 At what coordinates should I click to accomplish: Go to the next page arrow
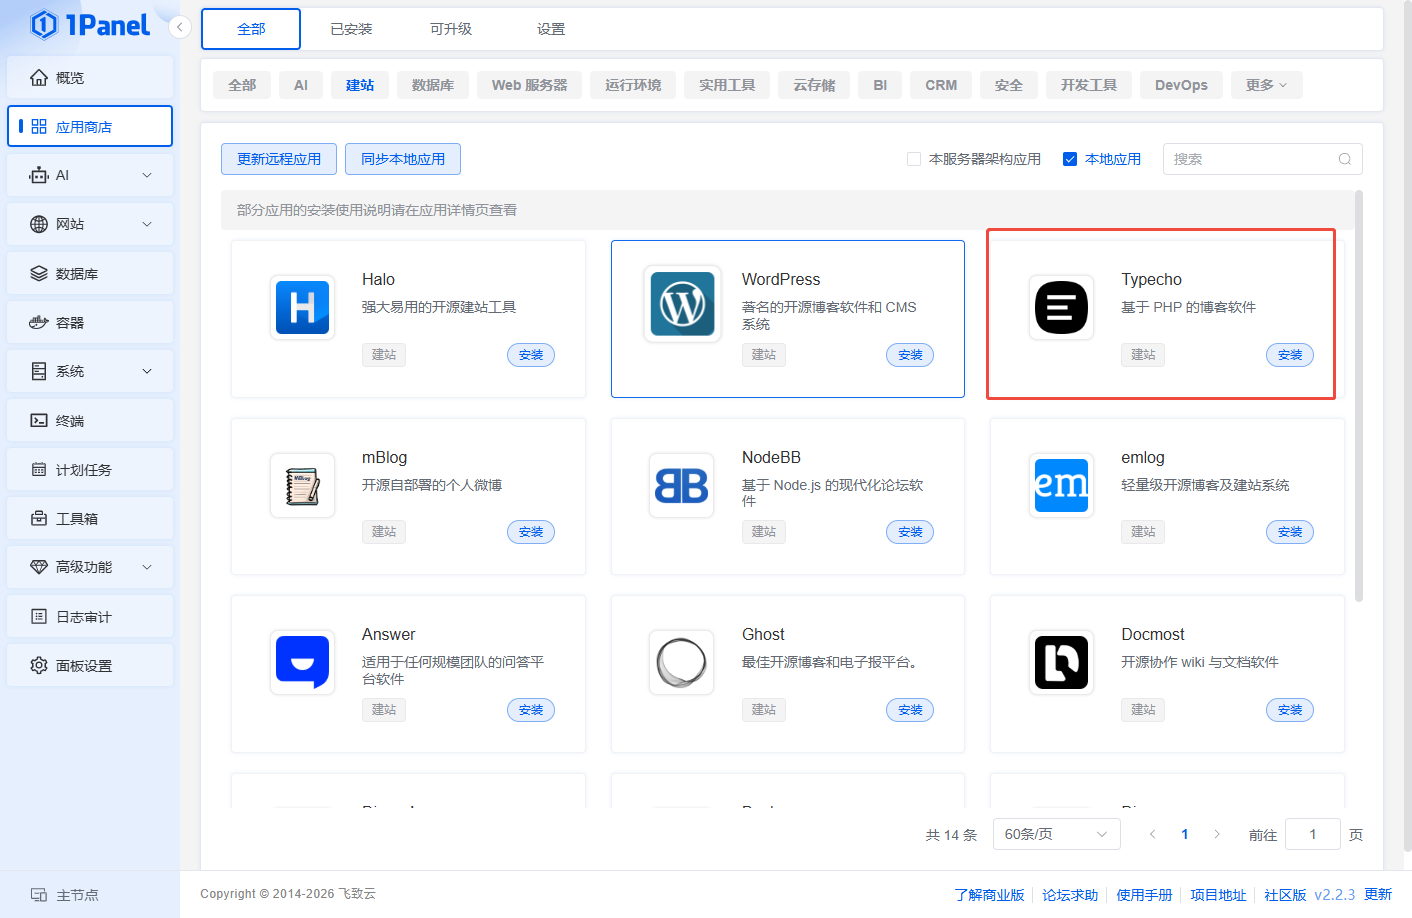click(x=1217, y=834)
